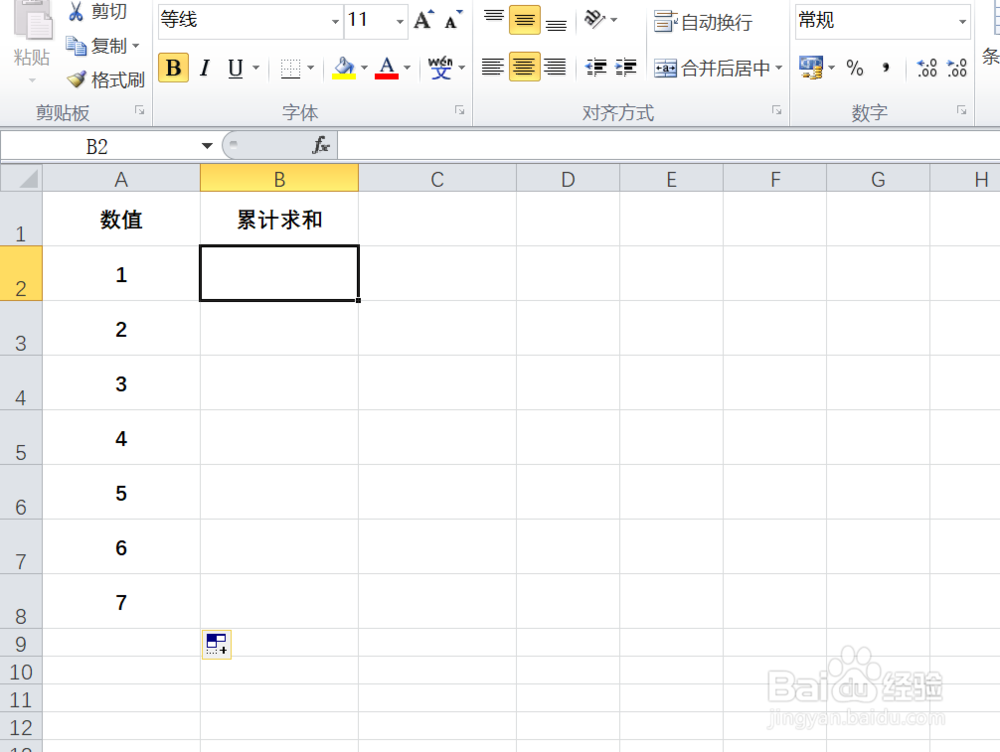
Task: Open the font size box showing 11
Action: click(376, 20)
